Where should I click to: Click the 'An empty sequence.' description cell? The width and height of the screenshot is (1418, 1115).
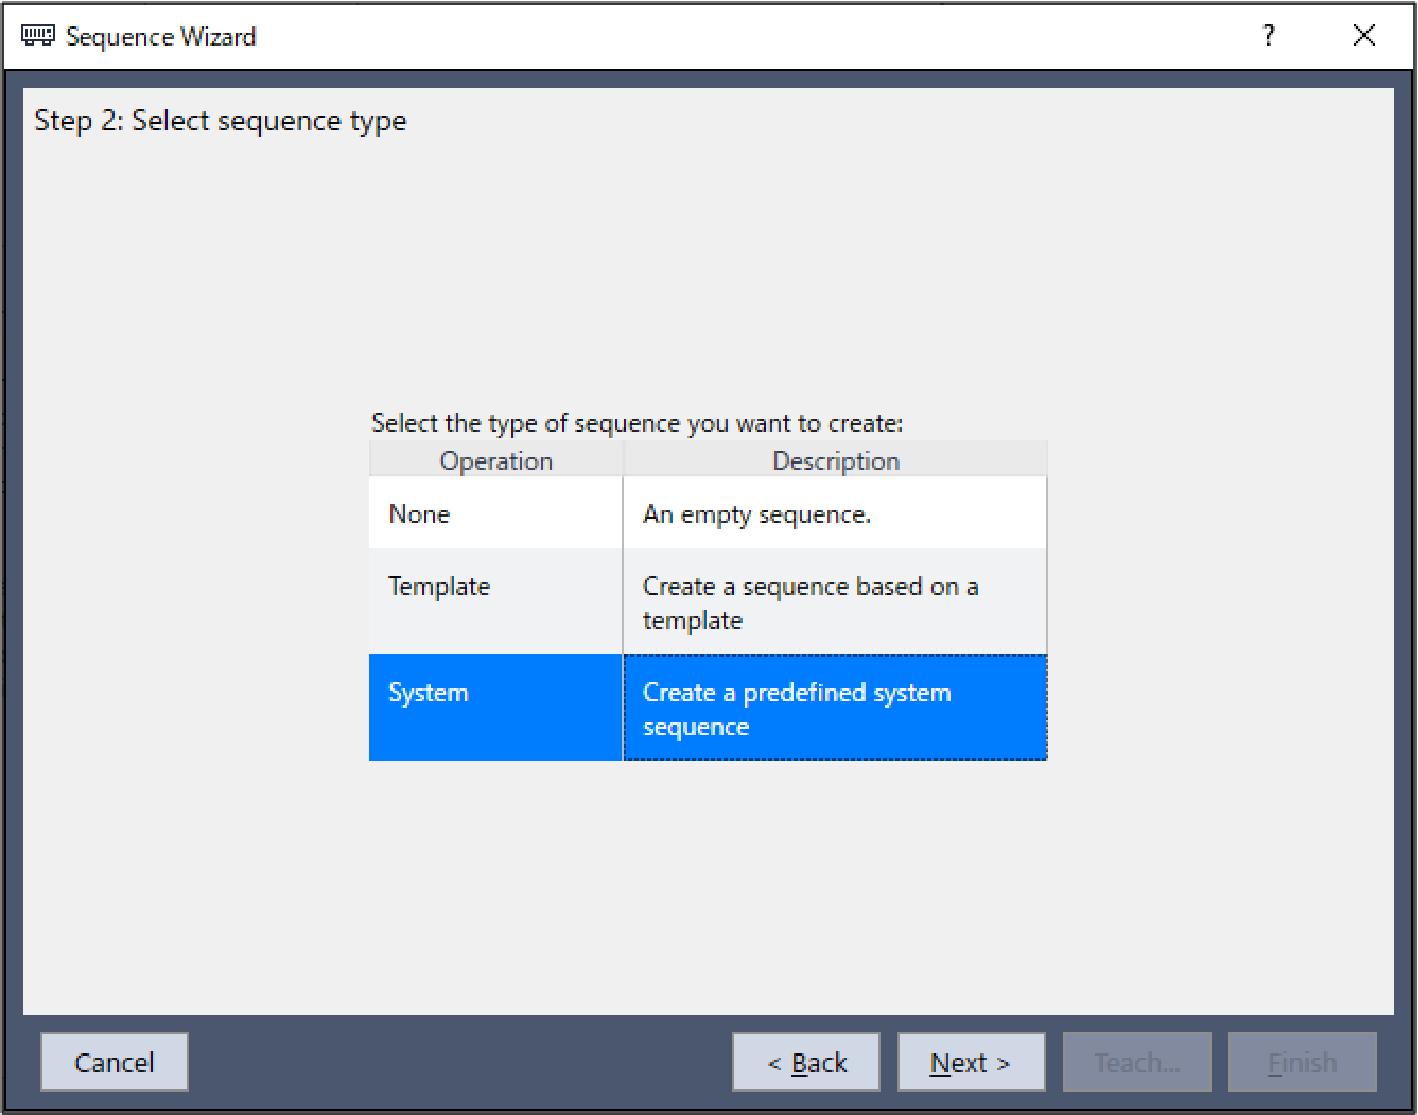[x=835, y=514]
